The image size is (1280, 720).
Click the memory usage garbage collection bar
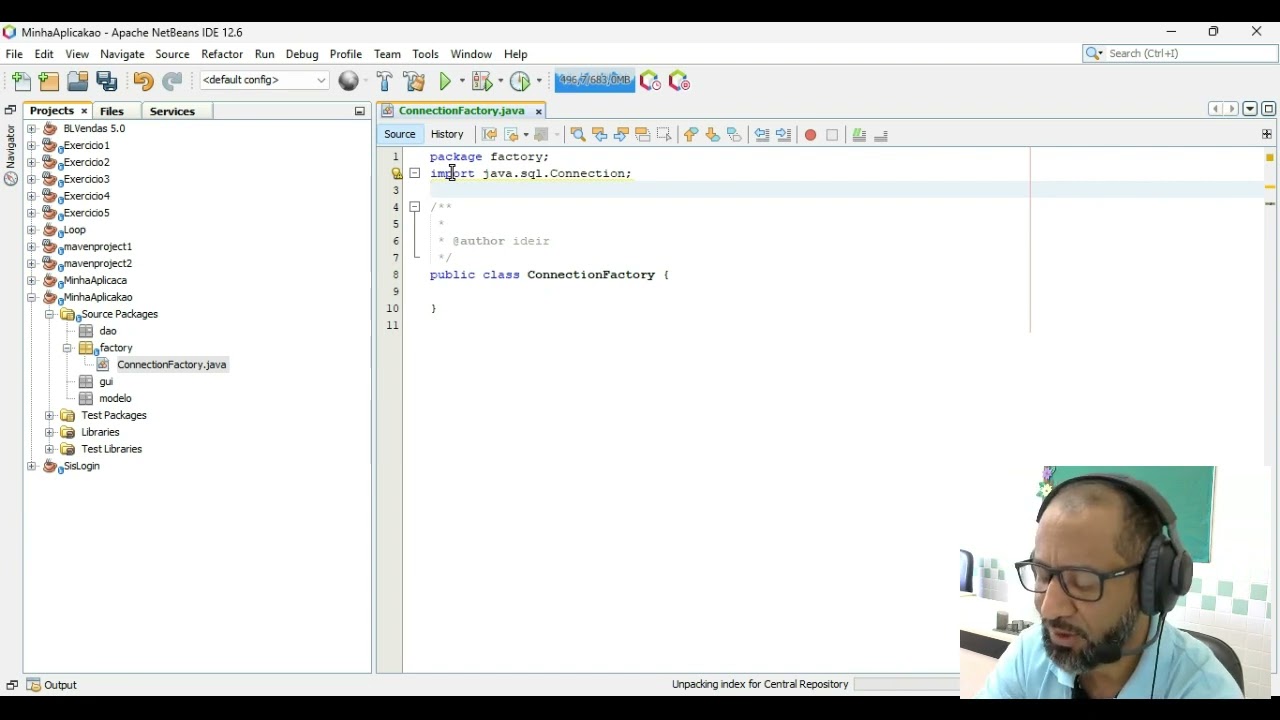click(x=594, y=80)
